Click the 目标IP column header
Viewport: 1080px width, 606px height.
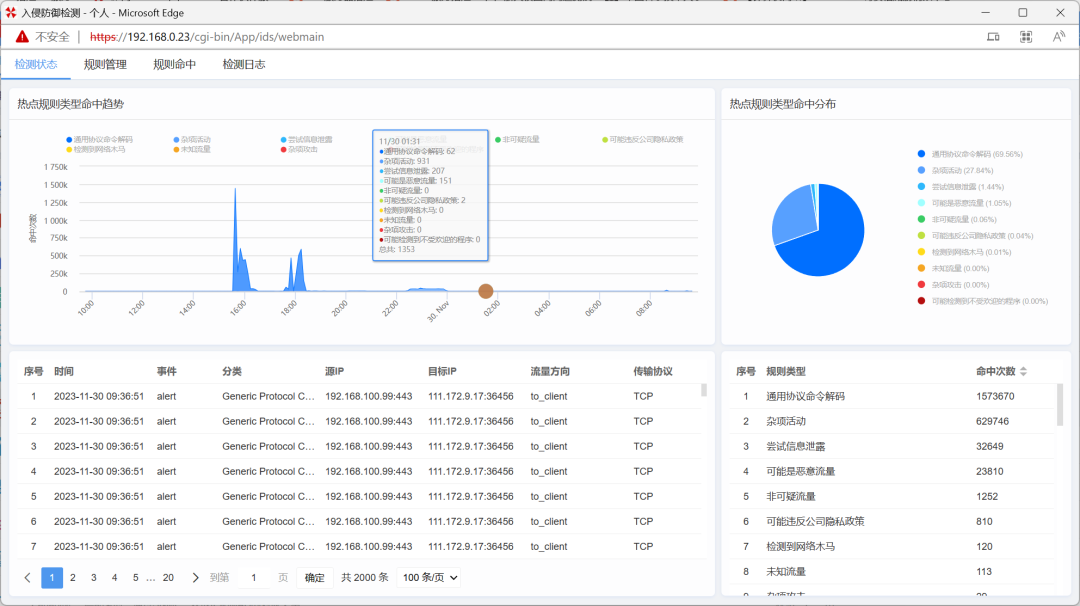[x=442, y=371]
